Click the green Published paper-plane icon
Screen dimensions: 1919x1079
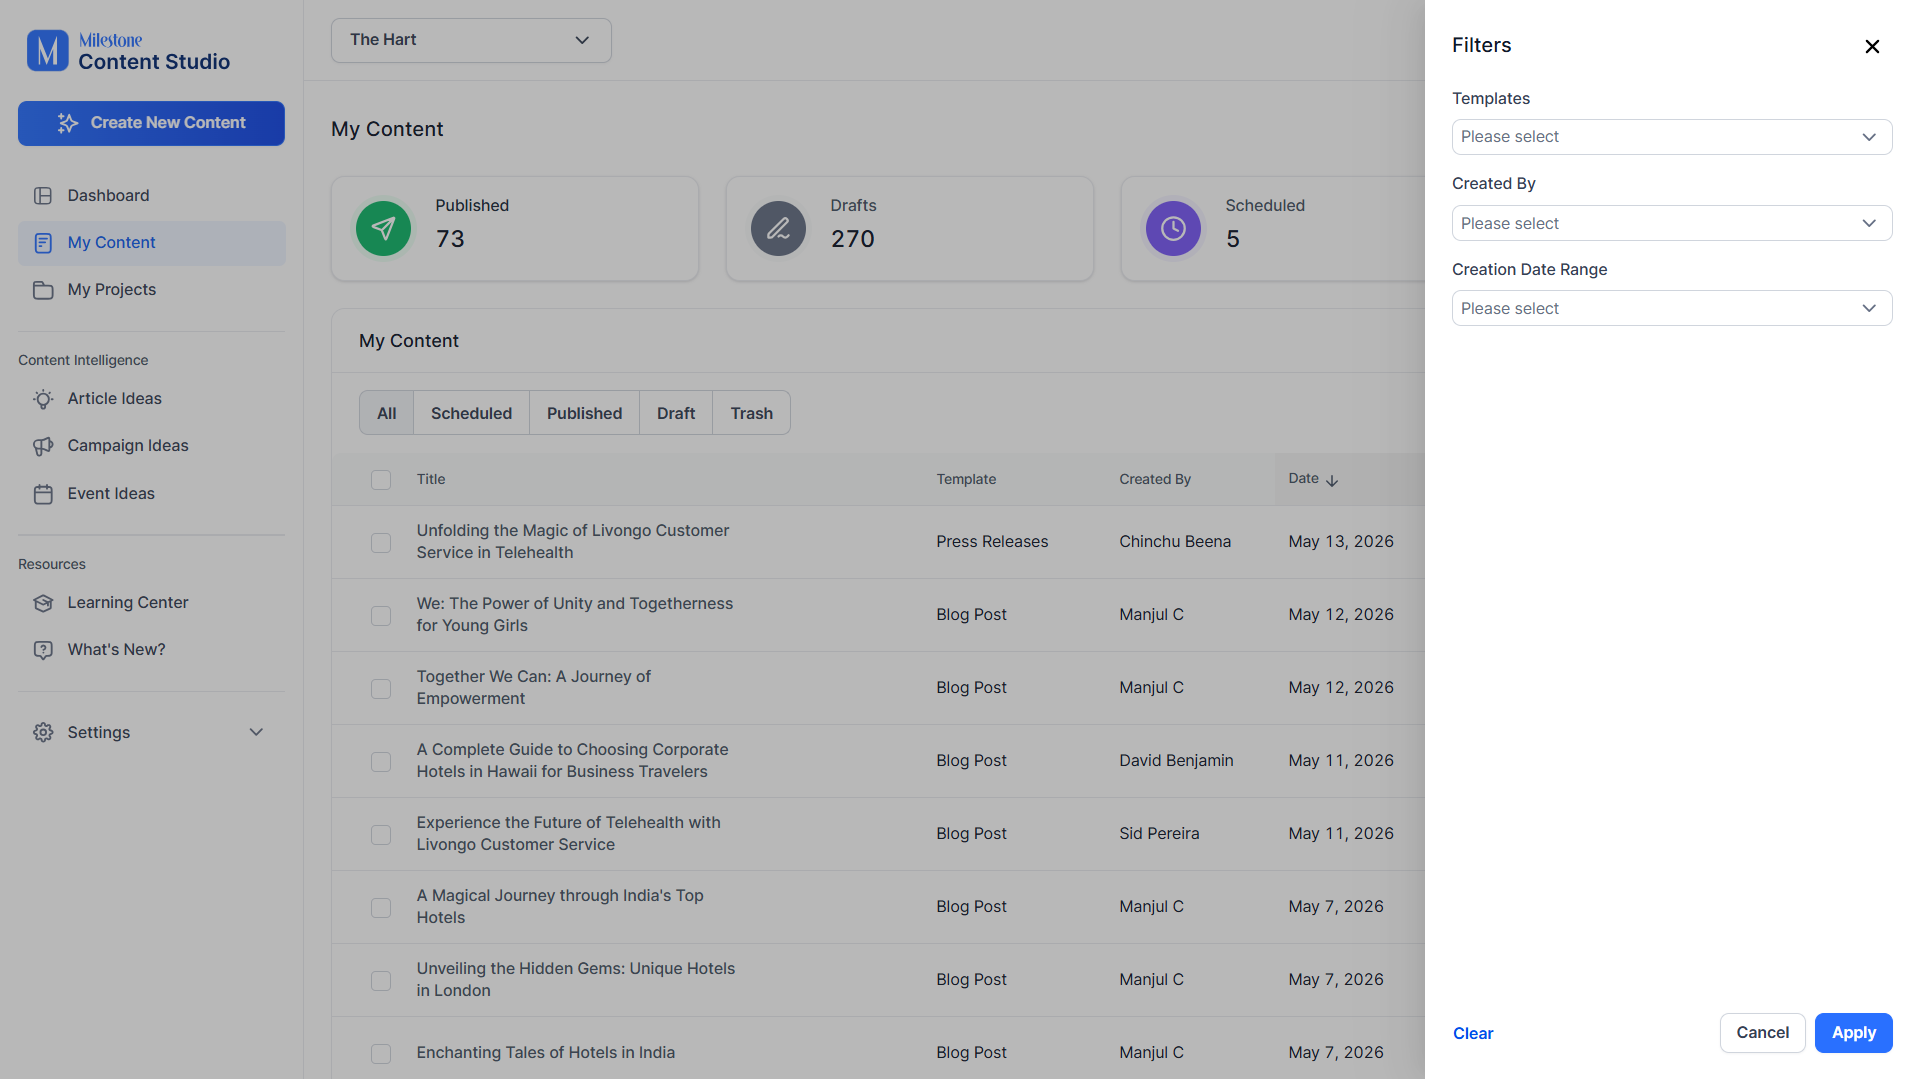coord(383,229)
